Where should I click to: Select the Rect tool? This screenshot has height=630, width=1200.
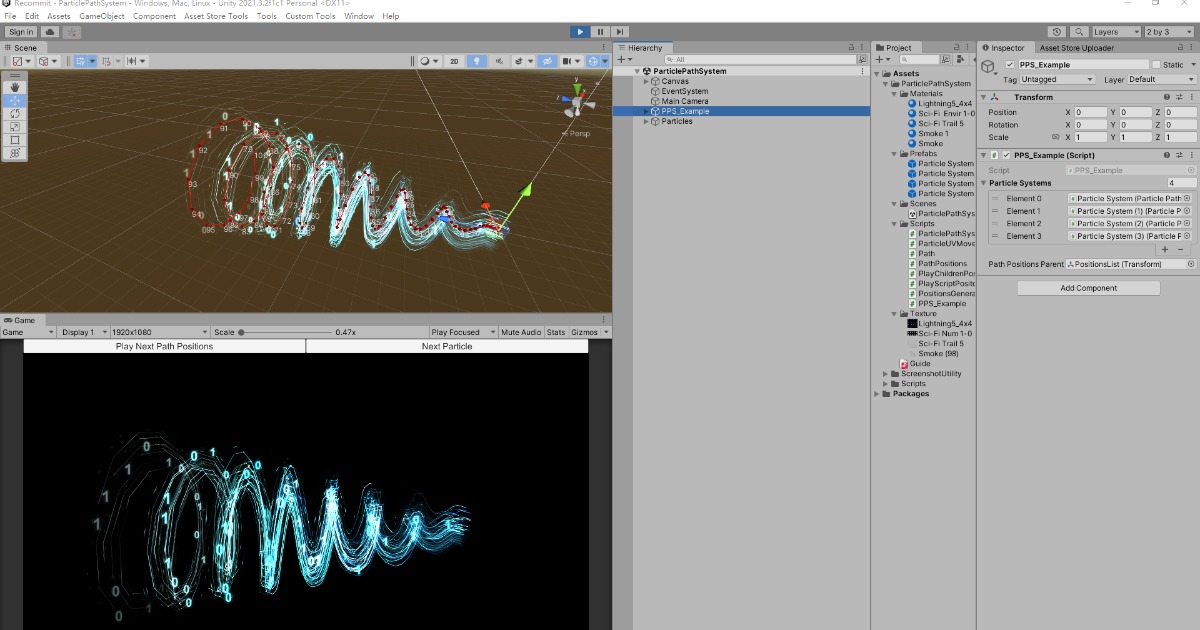point(17,138)
